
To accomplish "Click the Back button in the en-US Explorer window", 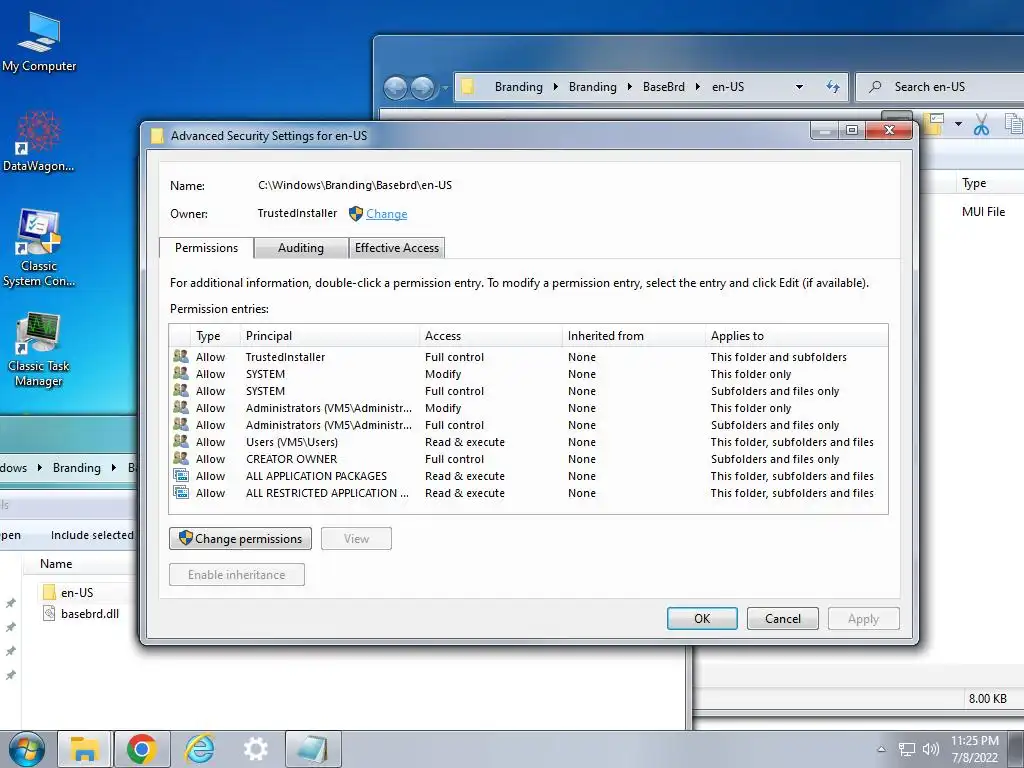I will (395, 87).
